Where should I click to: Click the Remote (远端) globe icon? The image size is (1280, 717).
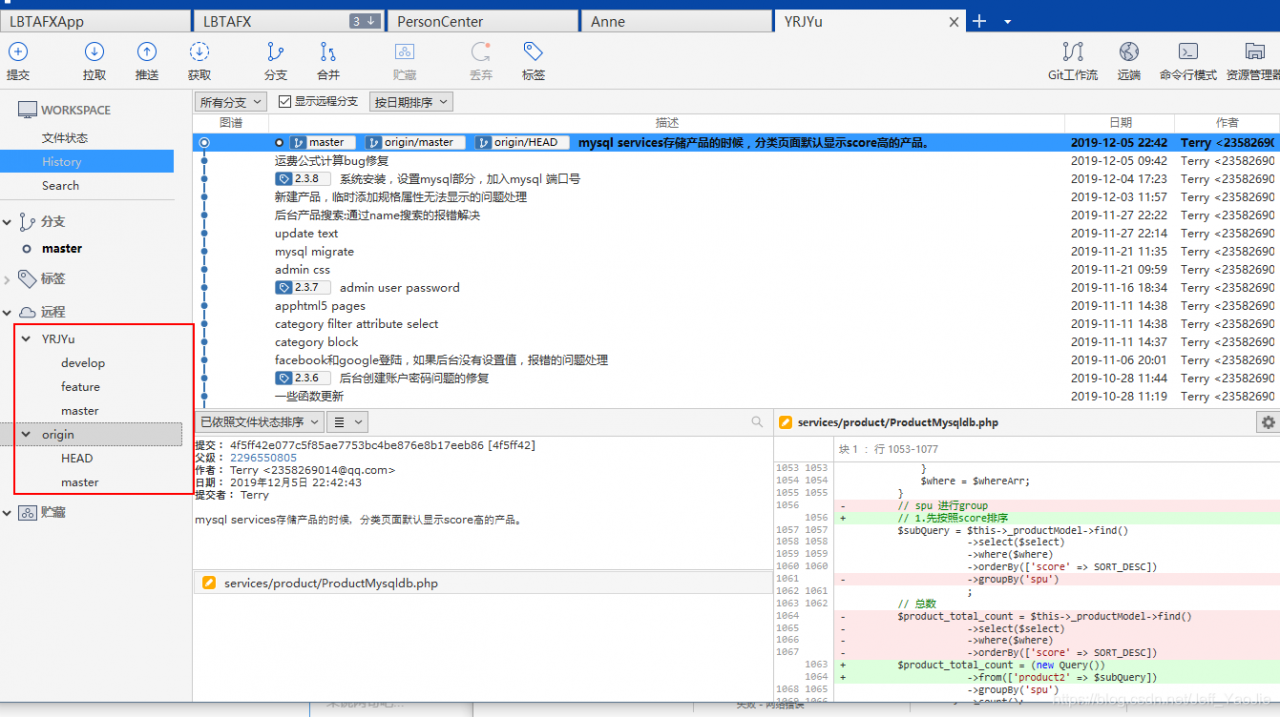(x=1129, y=52)
